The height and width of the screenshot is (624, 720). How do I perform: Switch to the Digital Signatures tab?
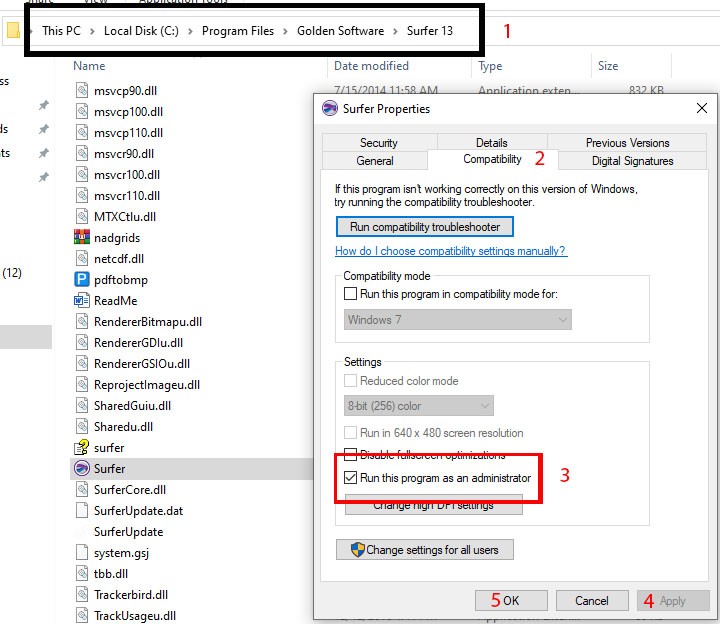point(632,161)
